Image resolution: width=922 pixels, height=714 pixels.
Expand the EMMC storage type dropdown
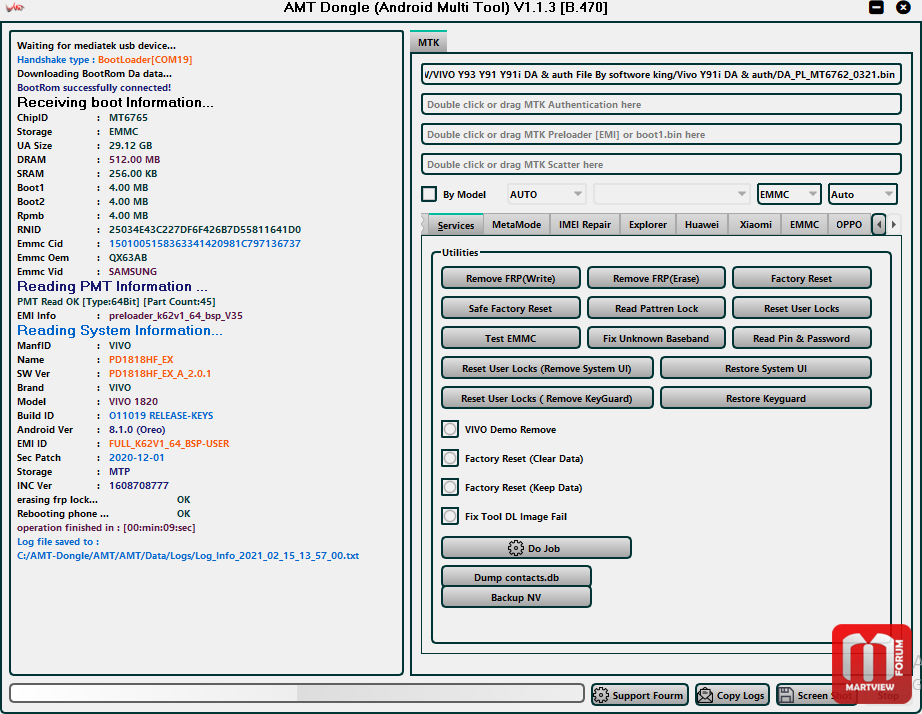[788, 194]
